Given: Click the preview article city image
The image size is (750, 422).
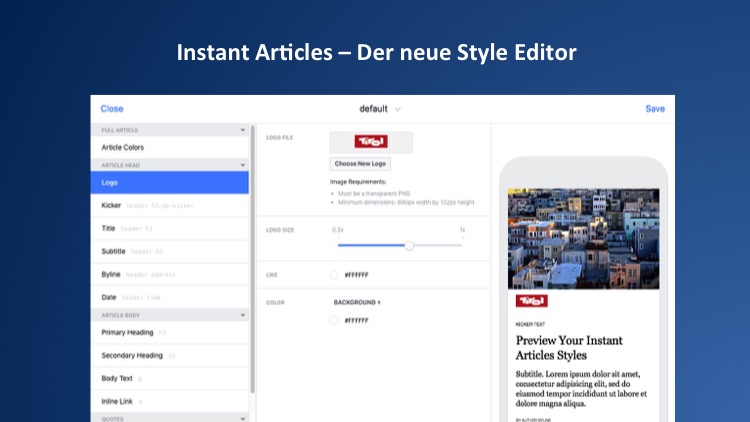Looking at the screenshot, I should tap(582, 237).
